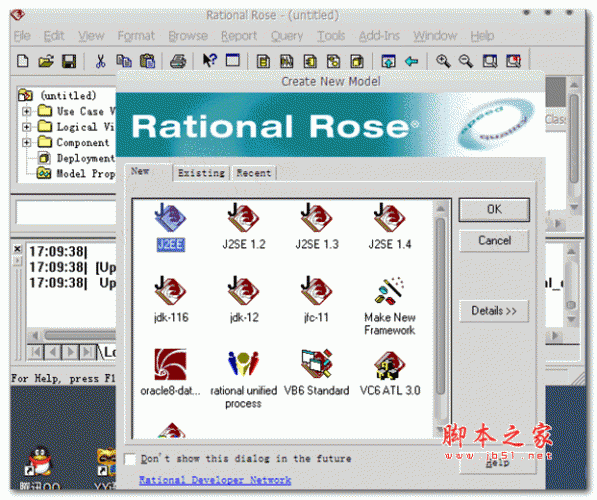Switch to the Recent tab
This screenshot has height=500, width=597.
click(254, 173)
